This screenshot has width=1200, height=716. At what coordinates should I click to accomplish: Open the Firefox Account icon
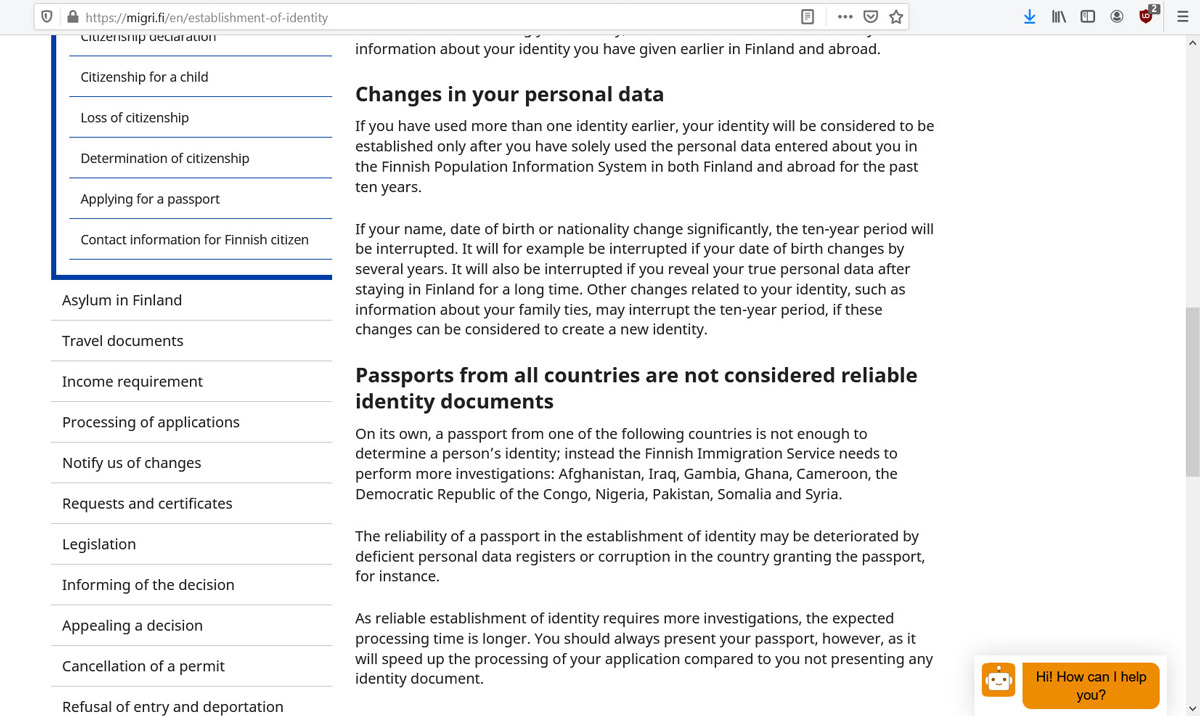[x=1117, y=16]
